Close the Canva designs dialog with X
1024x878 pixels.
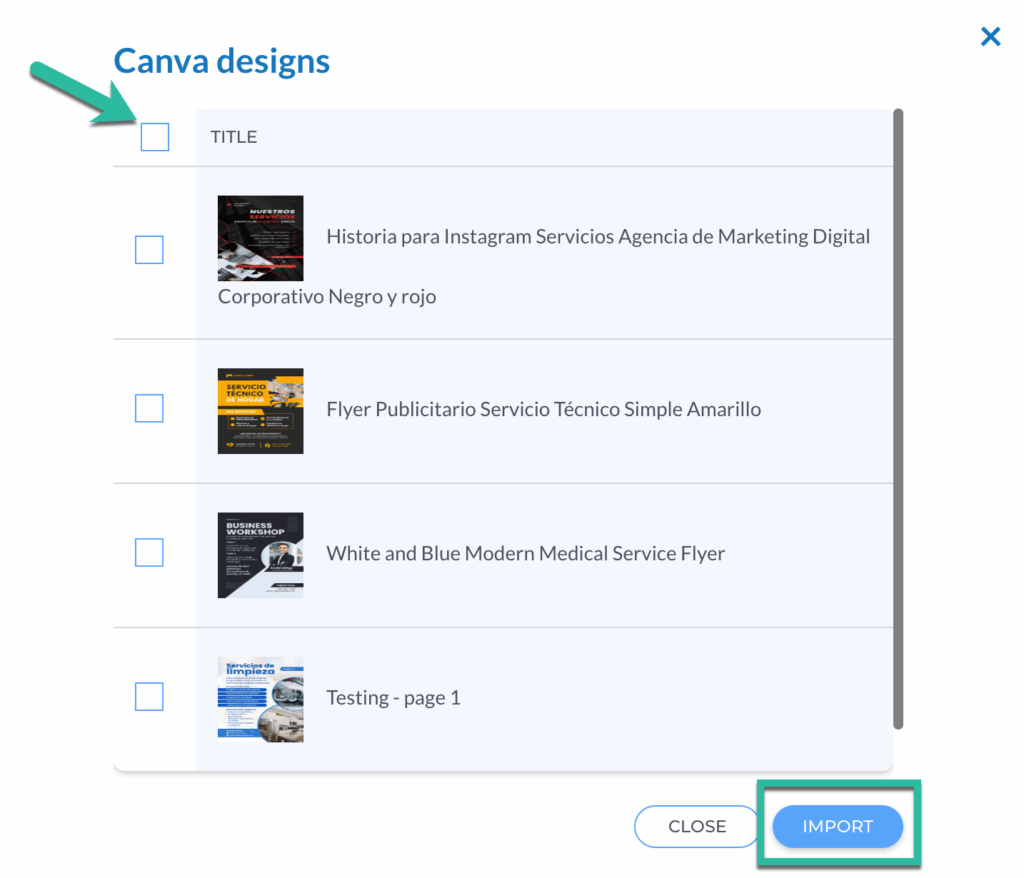tap(990, 37)
